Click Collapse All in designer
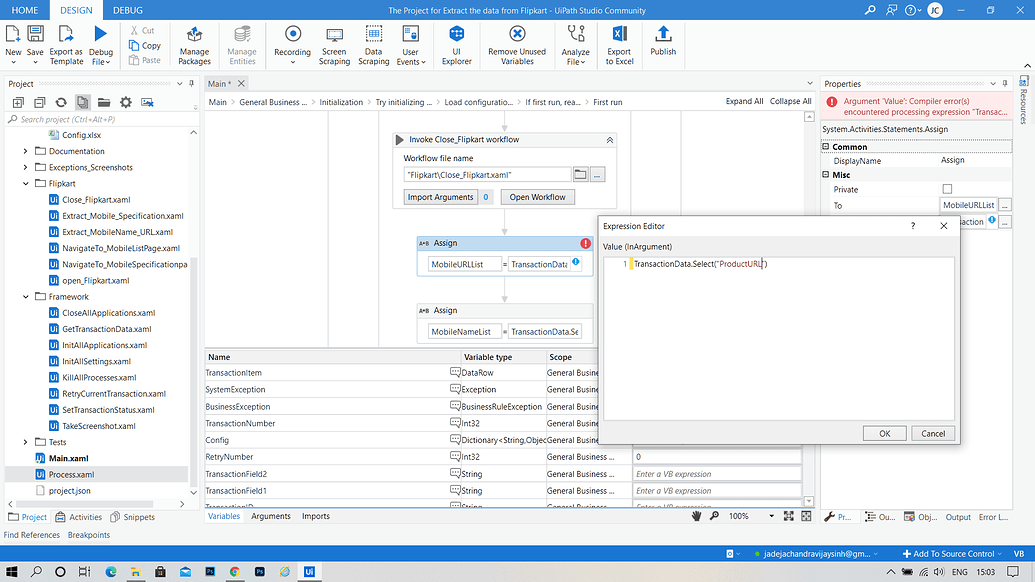The image size is (1035, 582). [790, 102]
